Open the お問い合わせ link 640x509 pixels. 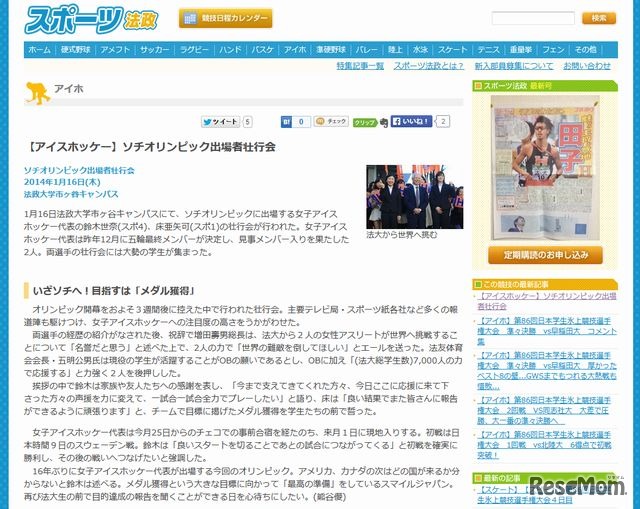pos(587,66)
